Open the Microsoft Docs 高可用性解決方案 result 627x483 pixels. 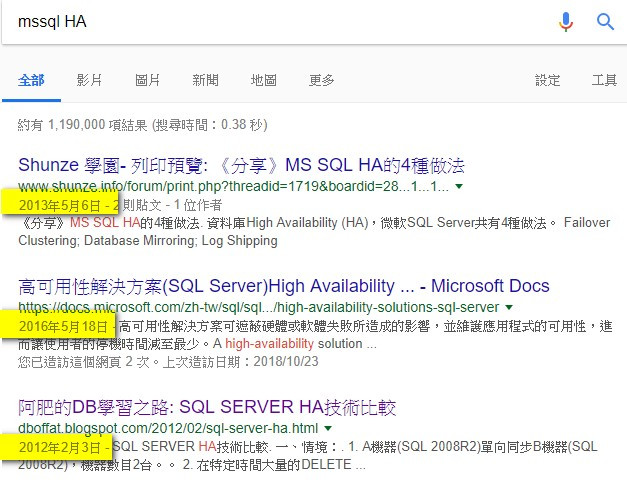pos(284,286)
